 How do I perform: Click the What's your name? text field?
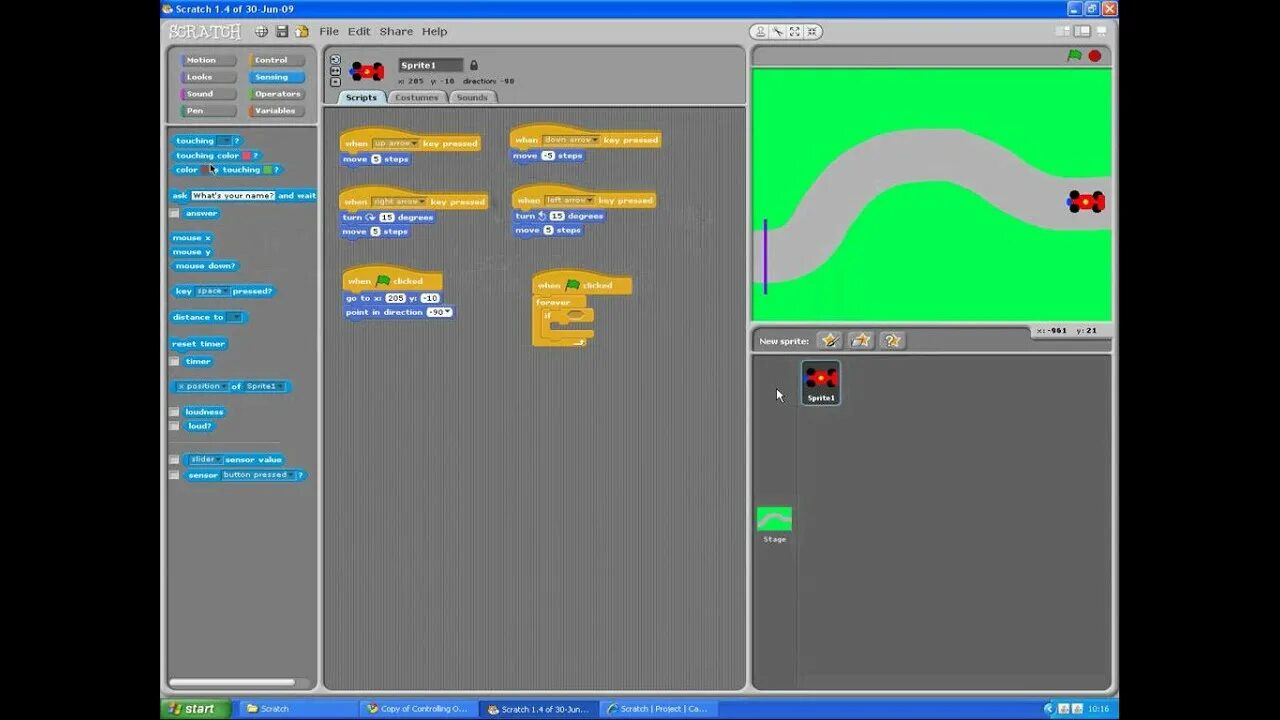click(232, 196)
